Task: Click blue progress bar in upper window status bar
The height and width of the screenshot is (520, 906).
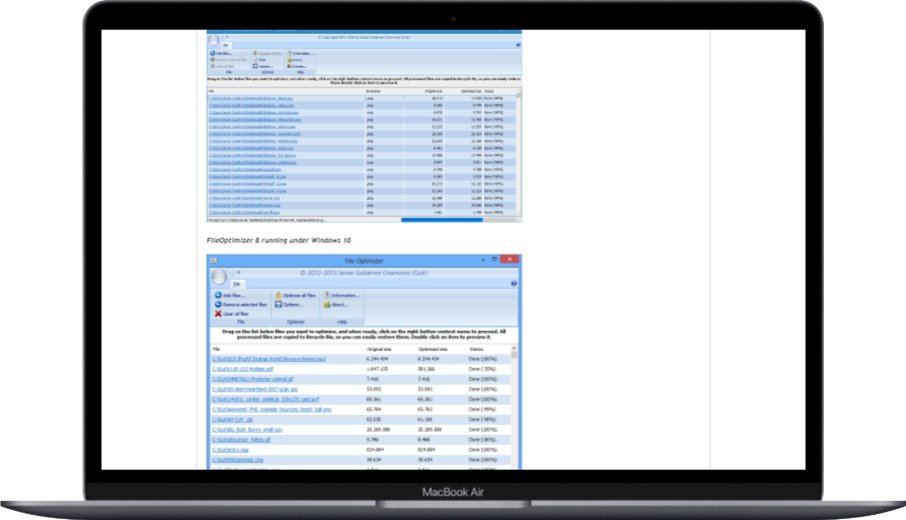Action: click(441, 220)
